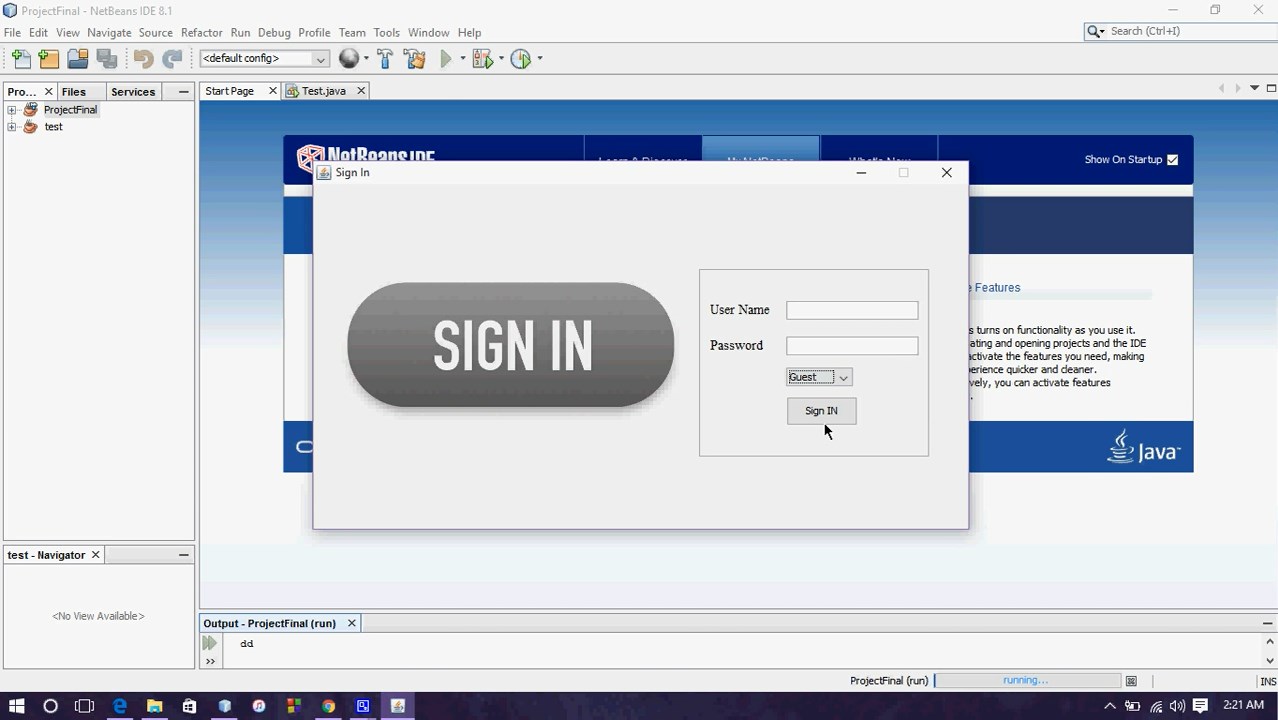Image resolution: width=1278 pixels, height=720 pixels.
Task: Clean and Build using the hammer-broom icon
Action: tap(414, 59)
